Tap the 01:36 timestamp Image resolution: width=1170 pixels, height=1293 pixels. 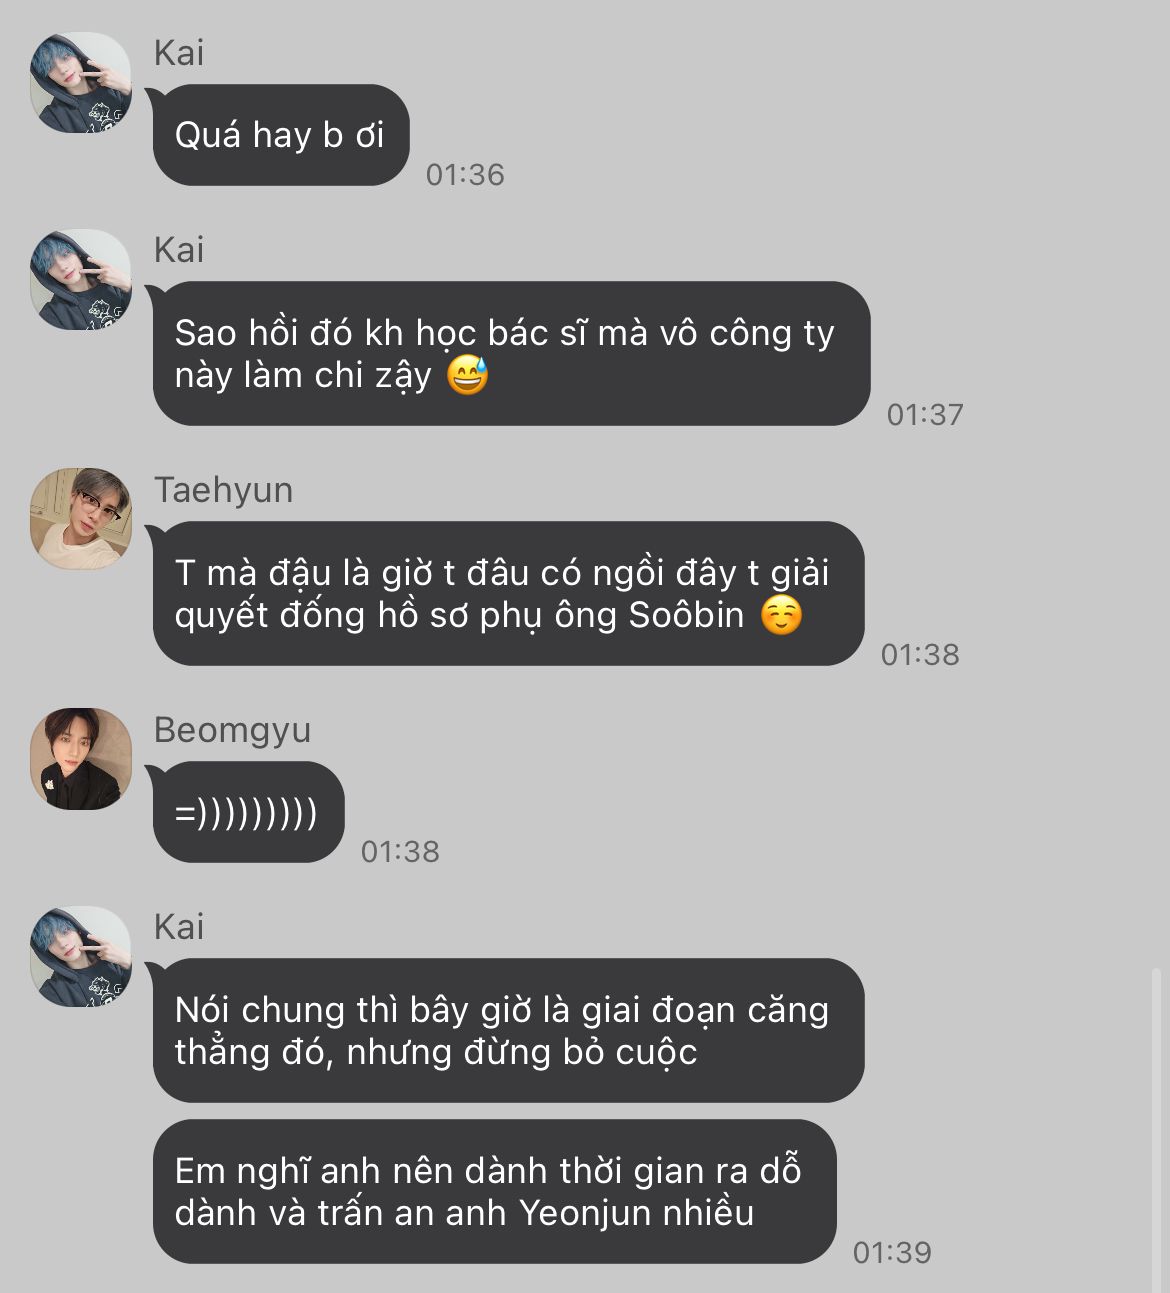[x=465, y=175]
